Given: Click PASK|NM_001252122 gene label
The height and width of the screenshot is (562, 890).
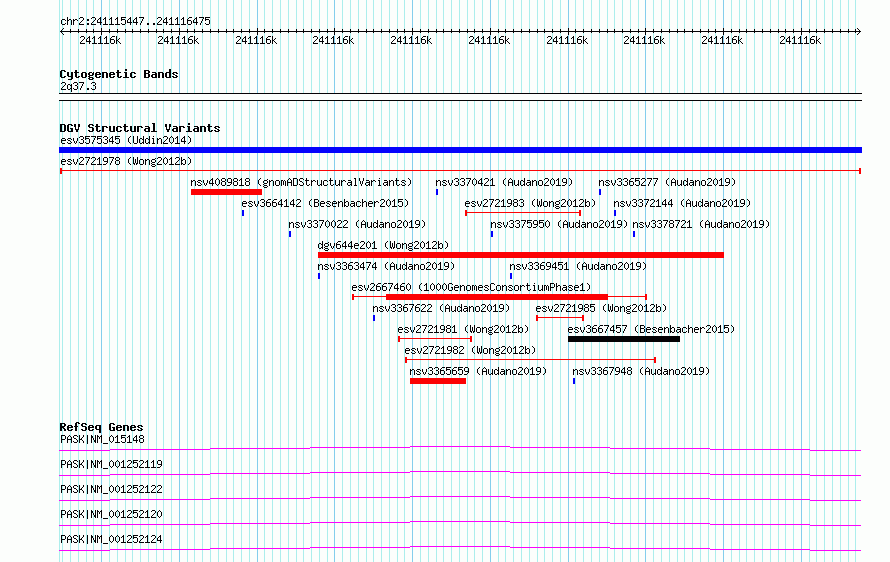Looking at the screenshot, I should pyautogui.click(x=111, y=489).
